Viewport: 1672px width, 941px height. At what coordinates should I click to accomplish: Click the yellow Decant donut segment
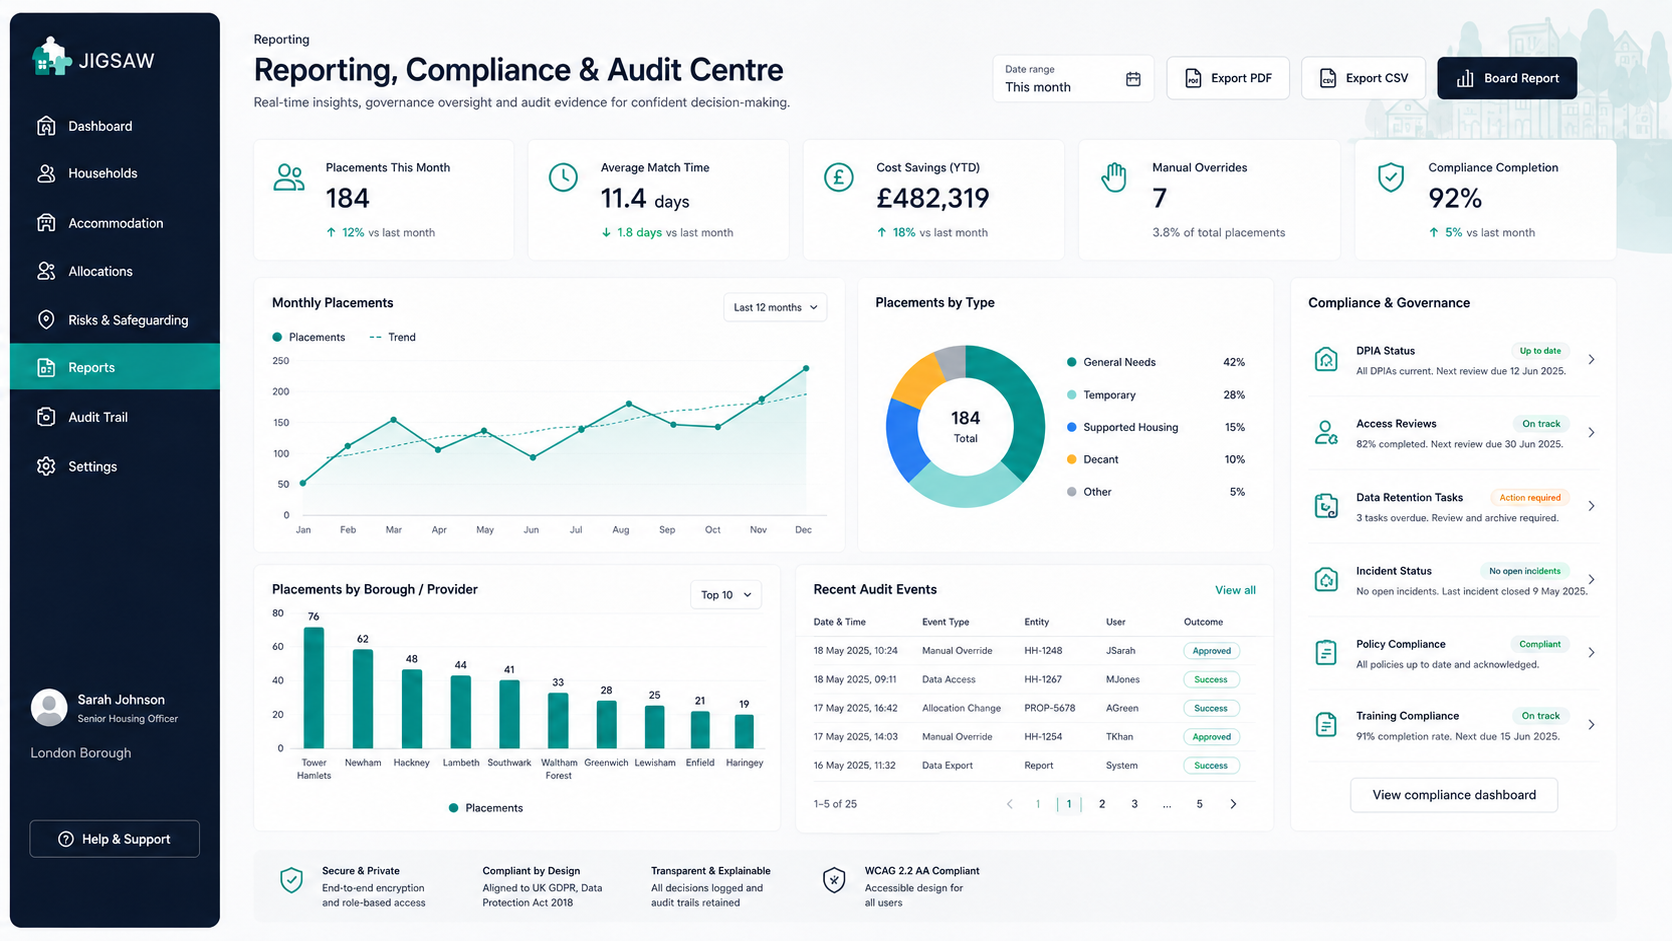916,377
